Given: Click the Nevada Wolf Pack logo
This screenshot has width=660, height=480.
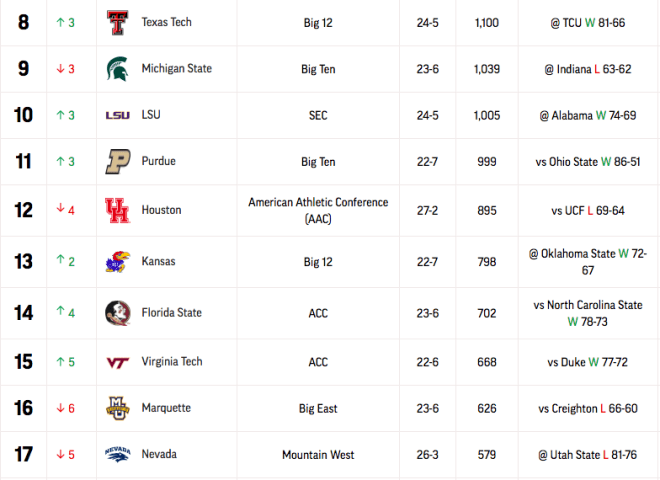Looking at the screenshot, I should point(117,454).
